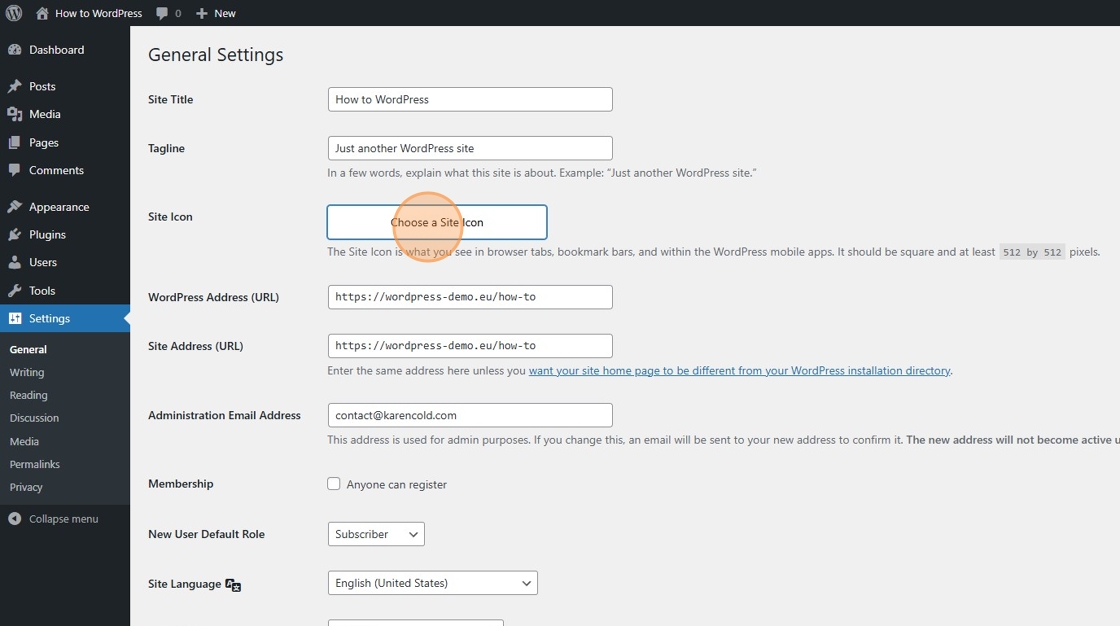Click the Posts pushpin icon
Image resolution: width=1120 pixels, height=626 pixels.
pos(14,86)
